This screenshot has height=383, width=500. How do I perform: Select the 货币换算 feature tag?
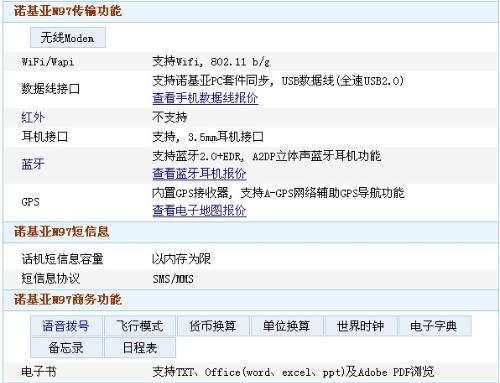(213, 326)
